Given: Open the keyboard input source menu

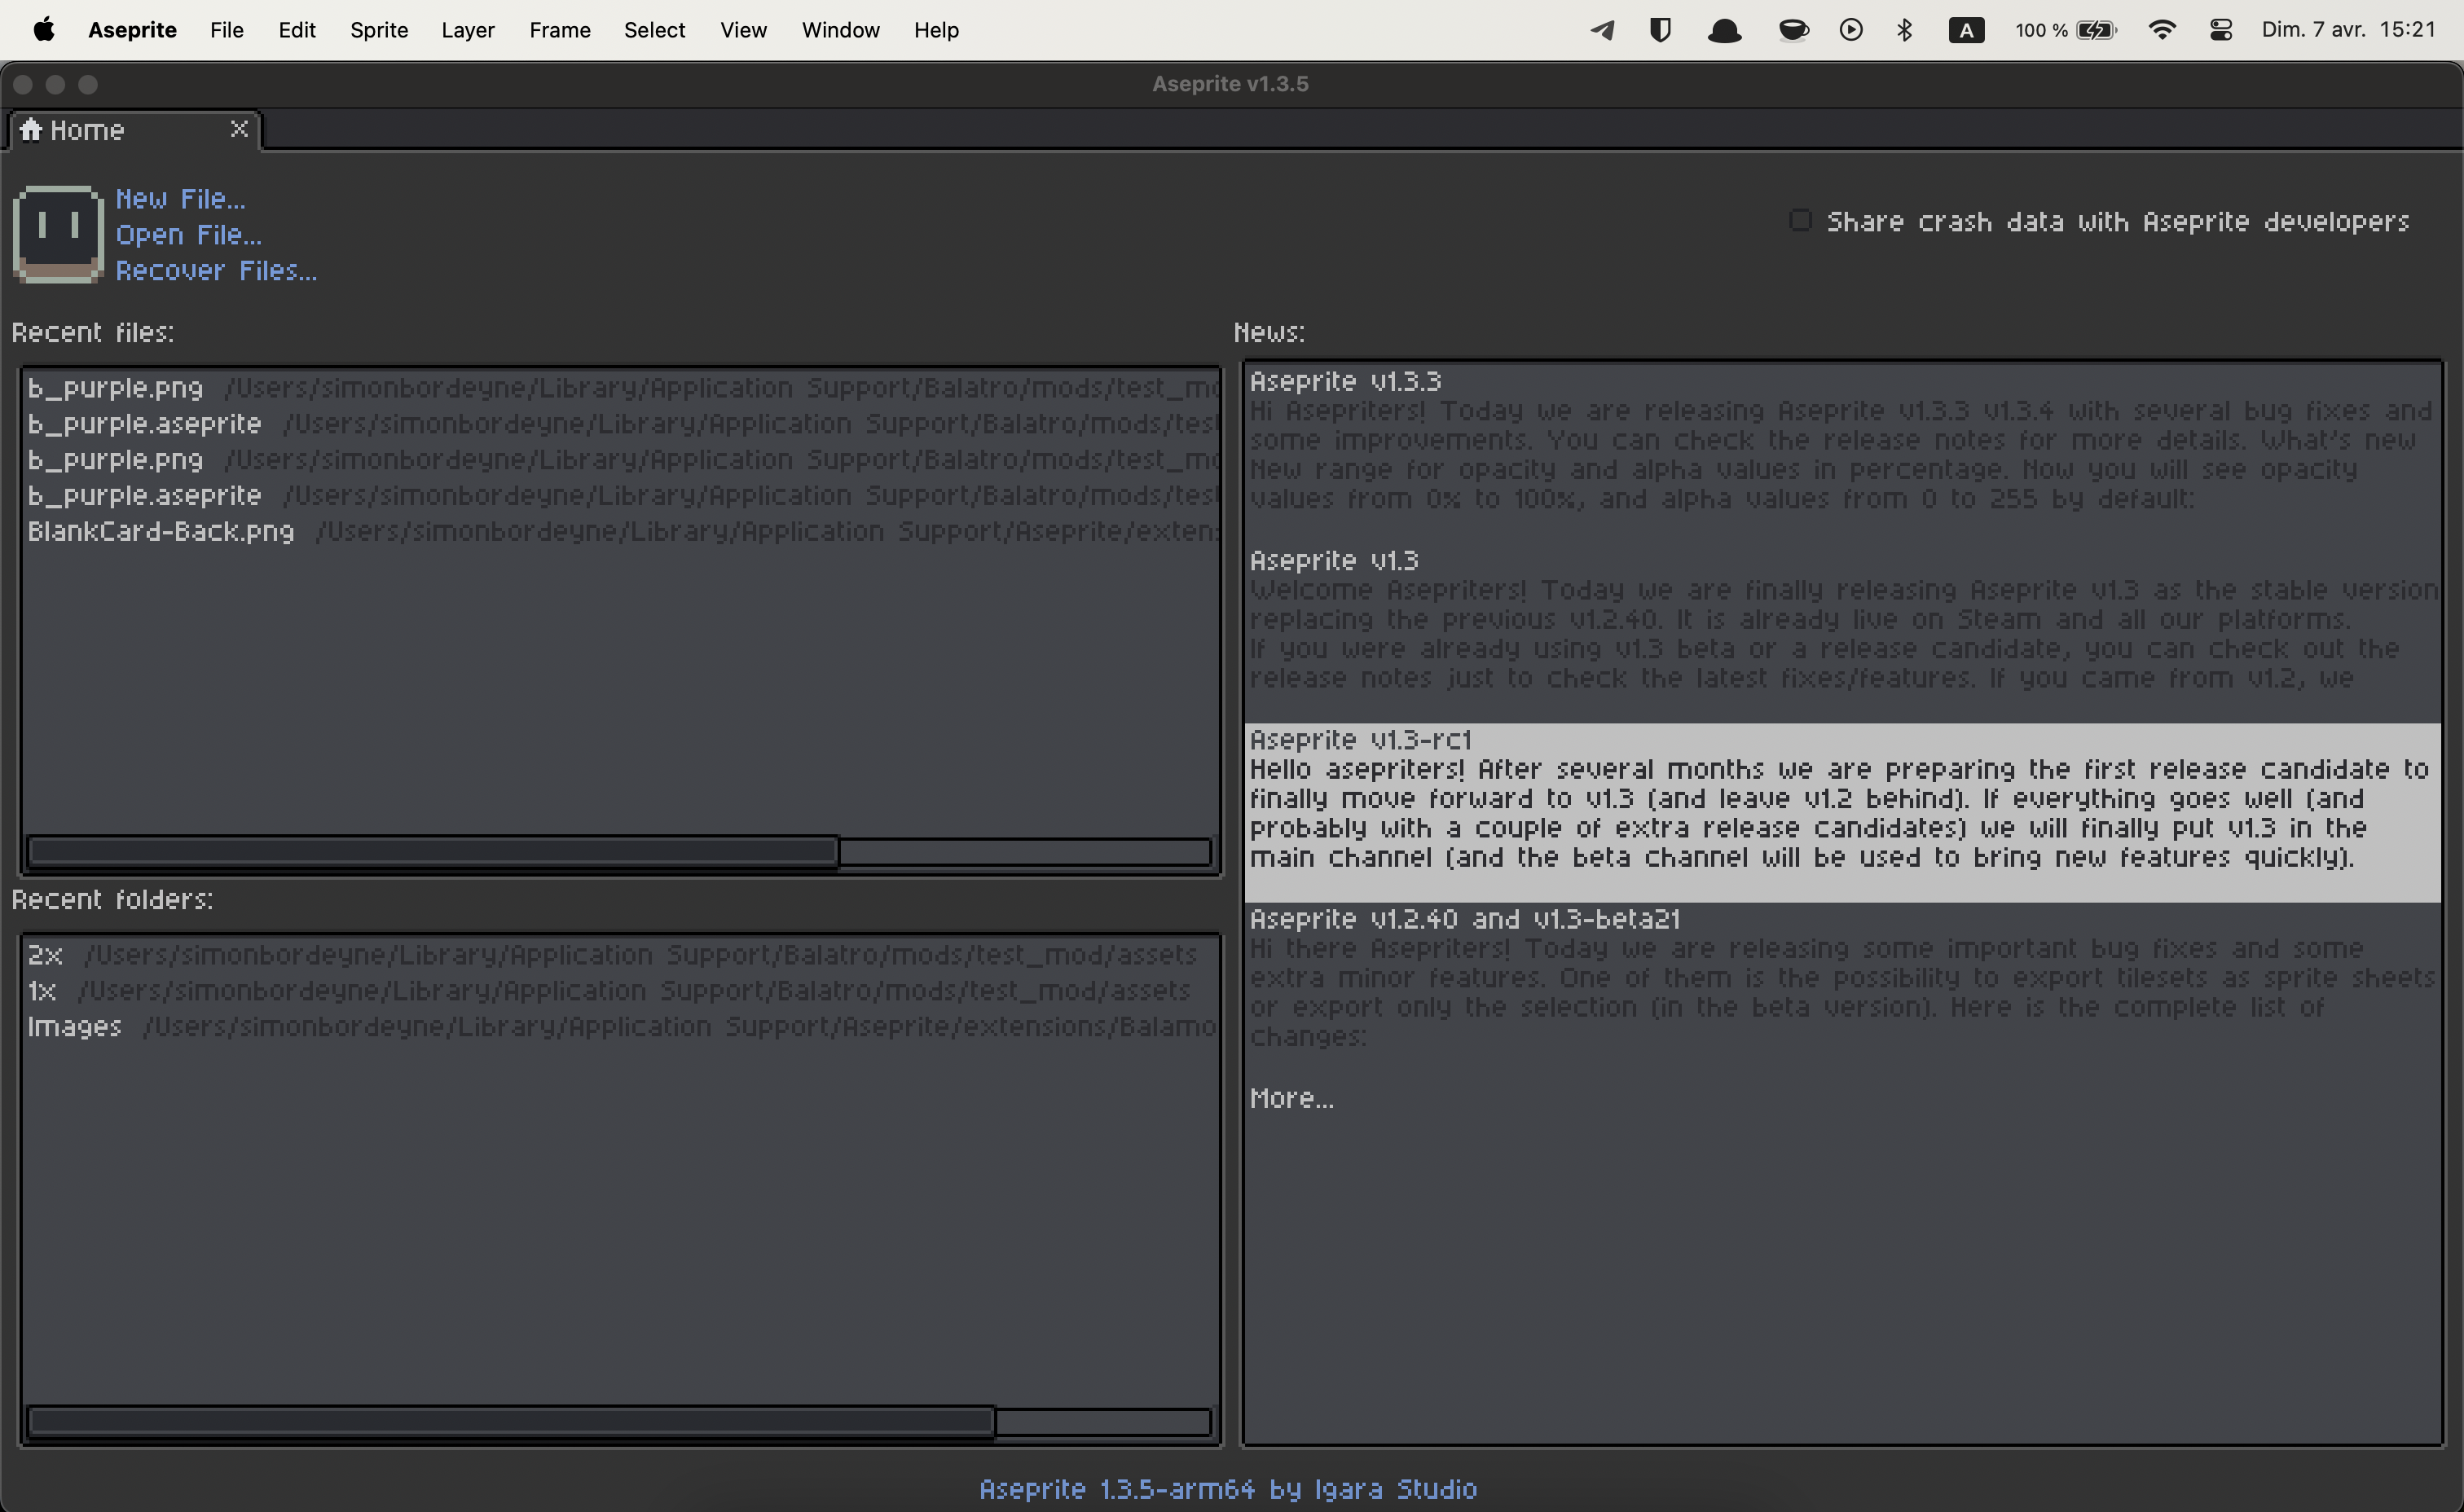Looking at the screenshot, I should coord(1966,30).
